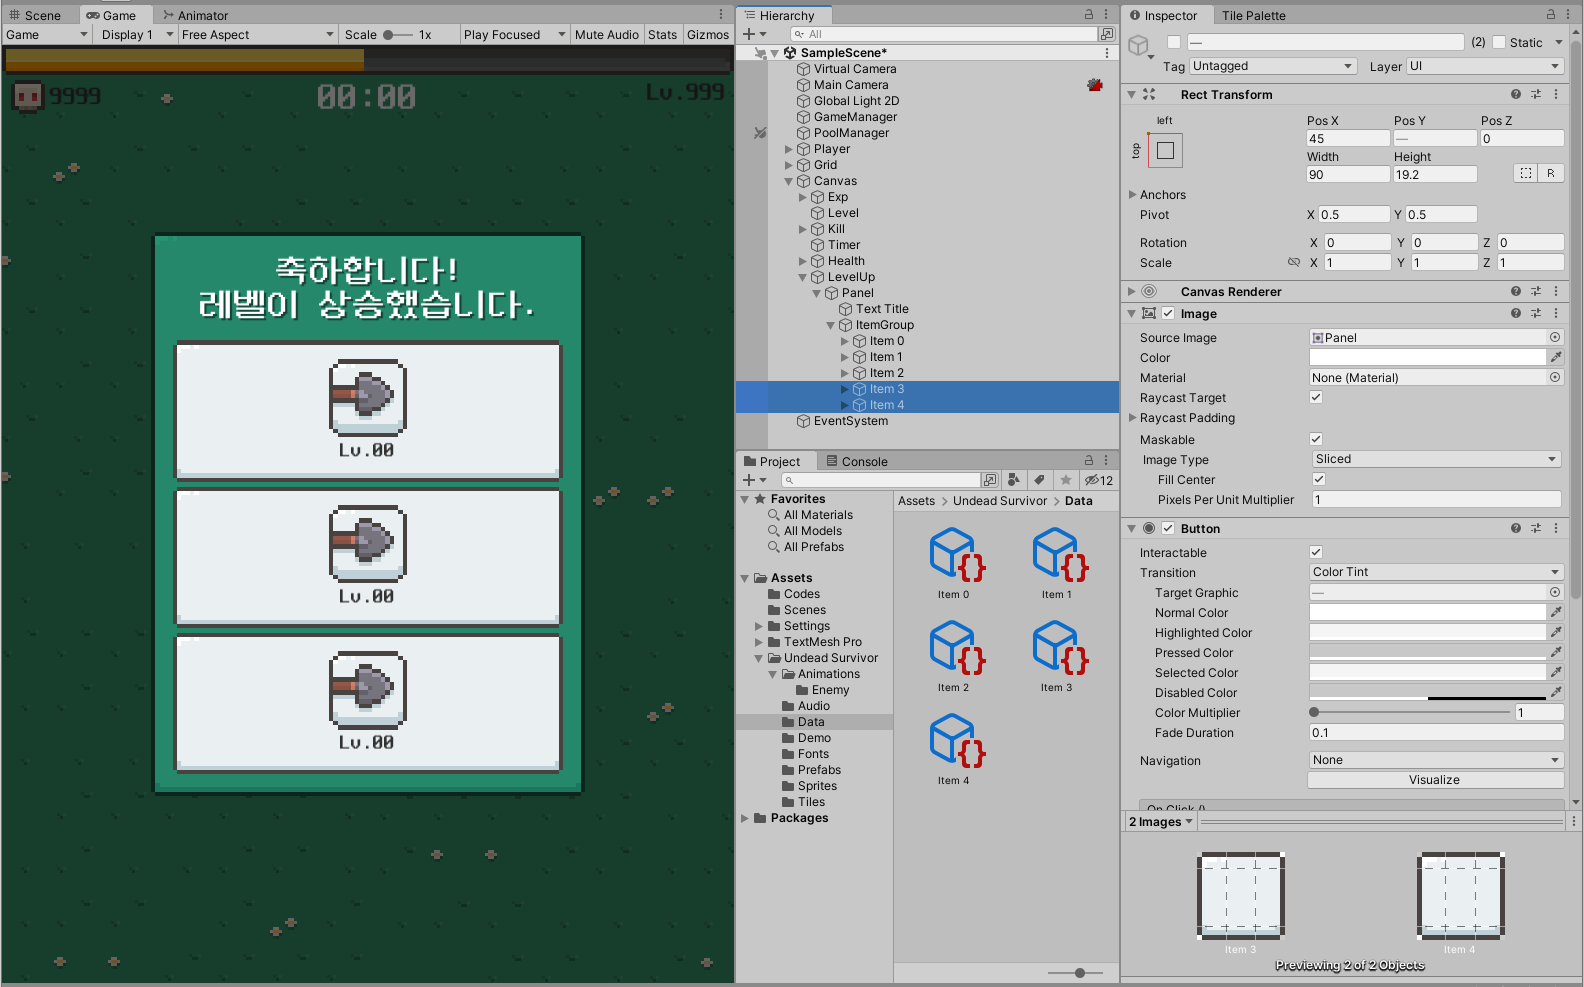Image resolution: width=1584 pixels, height=987 pixels.
Task: Click Play Focused button in Game view
Action: pos(514,34)
